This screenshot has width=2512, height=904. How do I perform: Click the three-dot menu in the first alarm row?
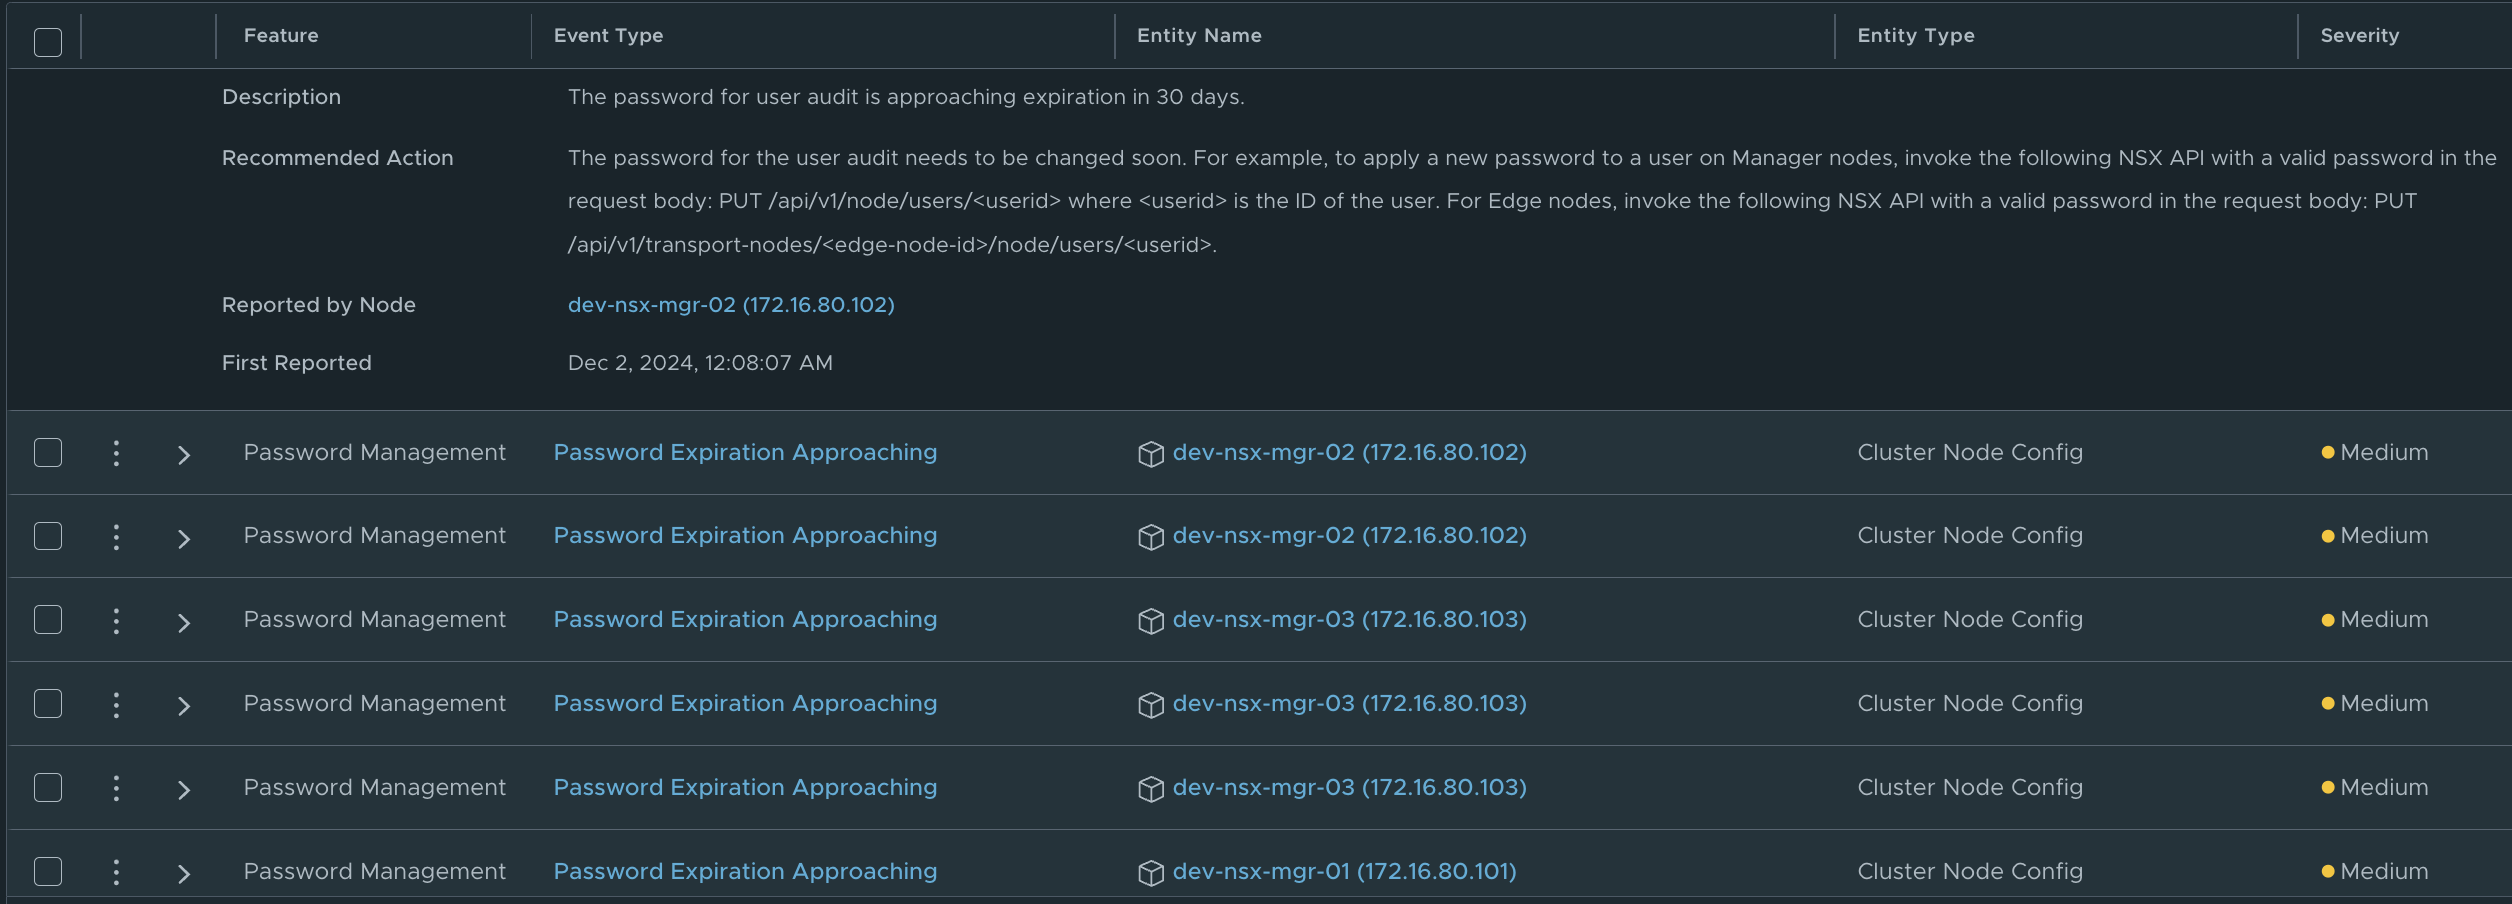click(116, 453)
